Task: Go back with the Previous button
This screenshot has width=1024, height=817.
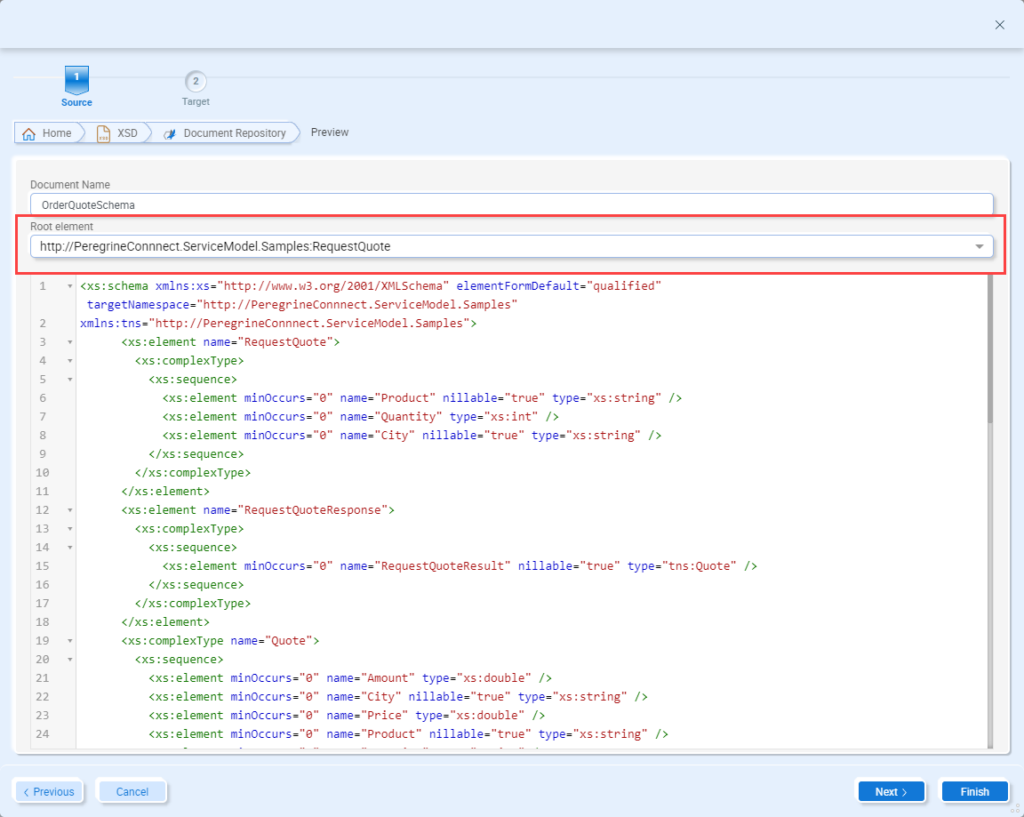Action: click(x=49, y=792)
